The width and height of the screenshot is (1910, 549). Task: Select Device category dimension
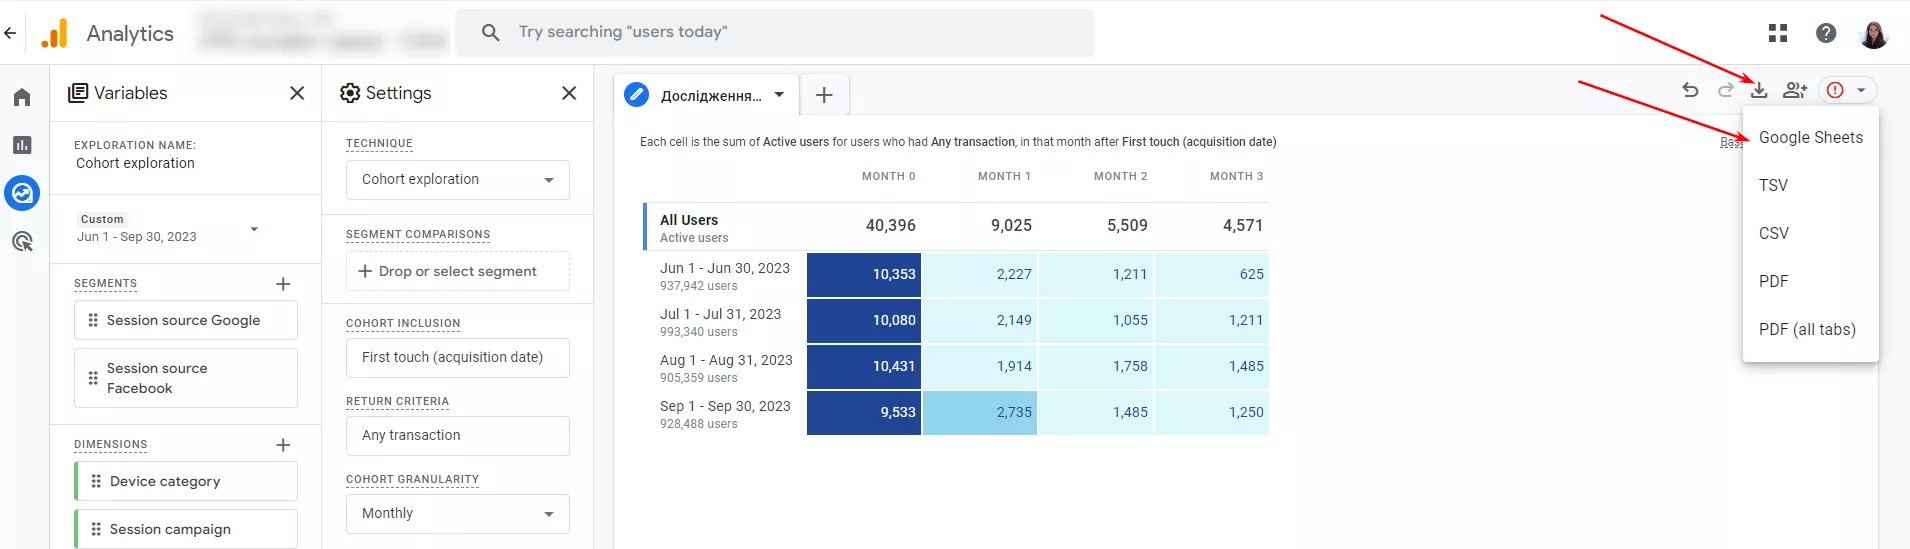187,481
